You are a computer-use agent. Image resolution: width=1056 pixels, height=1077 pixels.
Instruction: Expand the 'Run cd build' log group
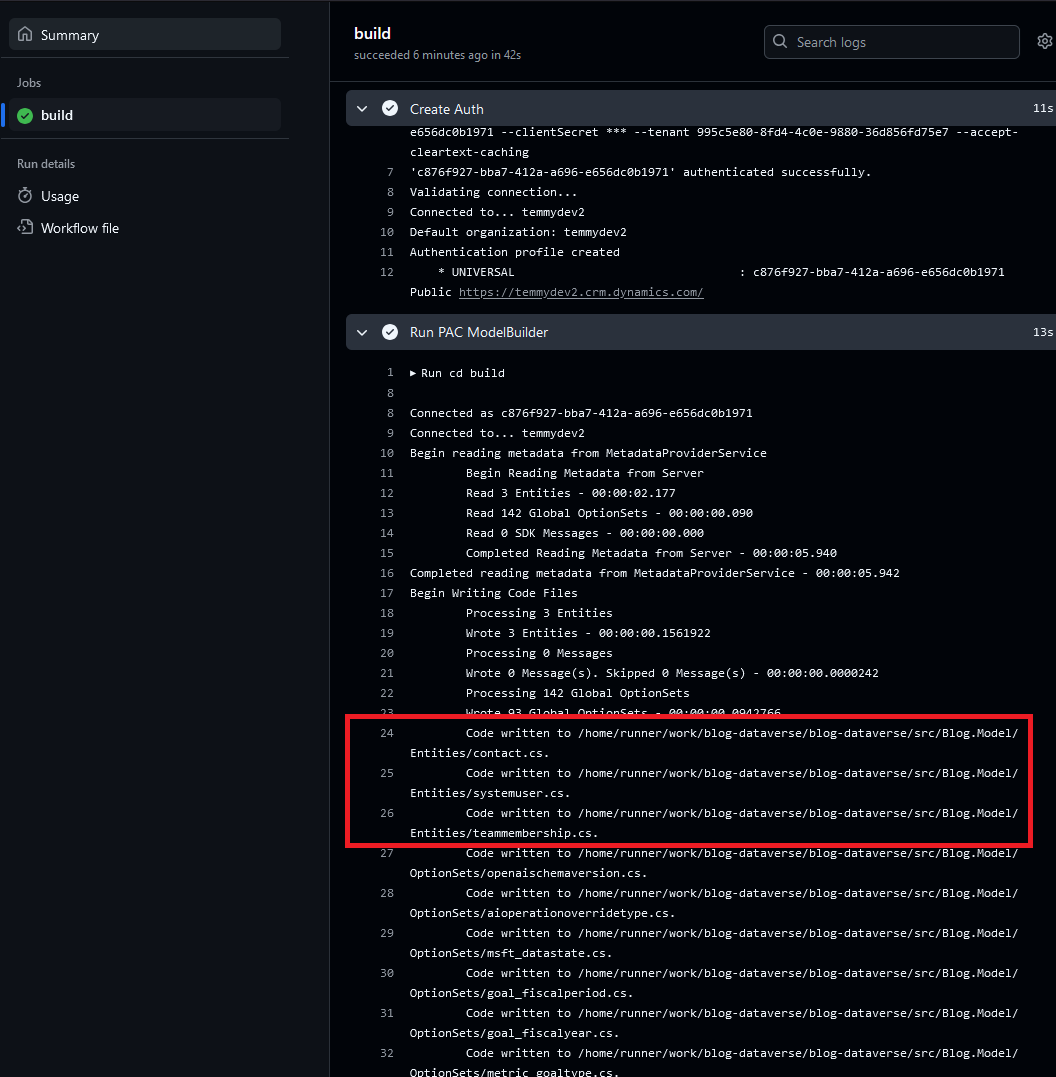(457, 373)
